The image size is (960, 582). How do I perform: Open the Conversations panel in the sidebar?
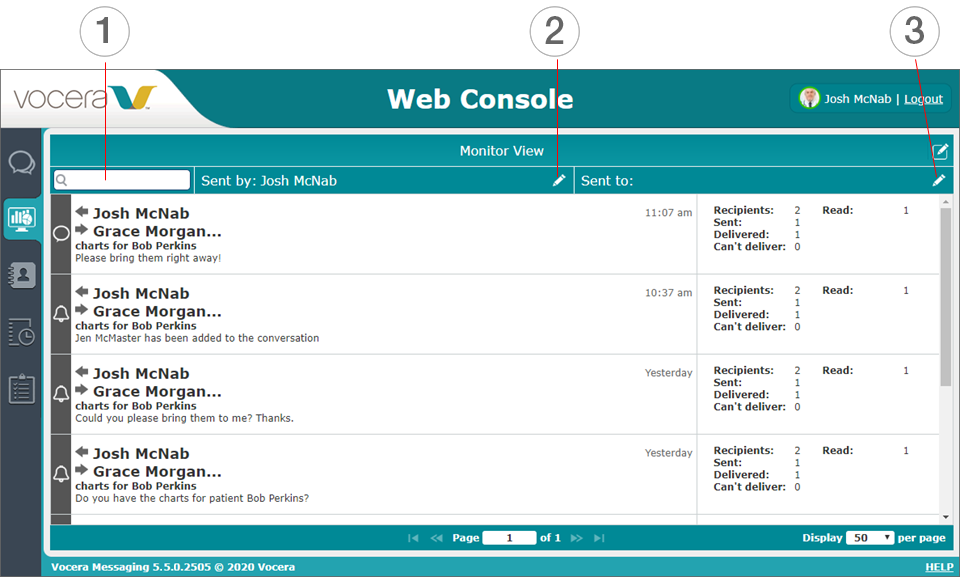click(x=22, y=164)
